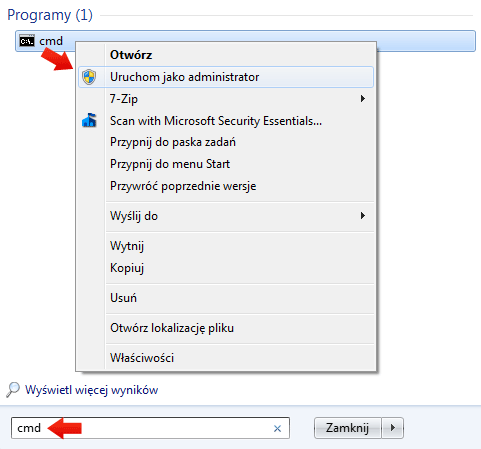Image resolution: width=481 pixels, height=449 pixels.
Task: Click the cmd program icon
Action: coord(27,41)
